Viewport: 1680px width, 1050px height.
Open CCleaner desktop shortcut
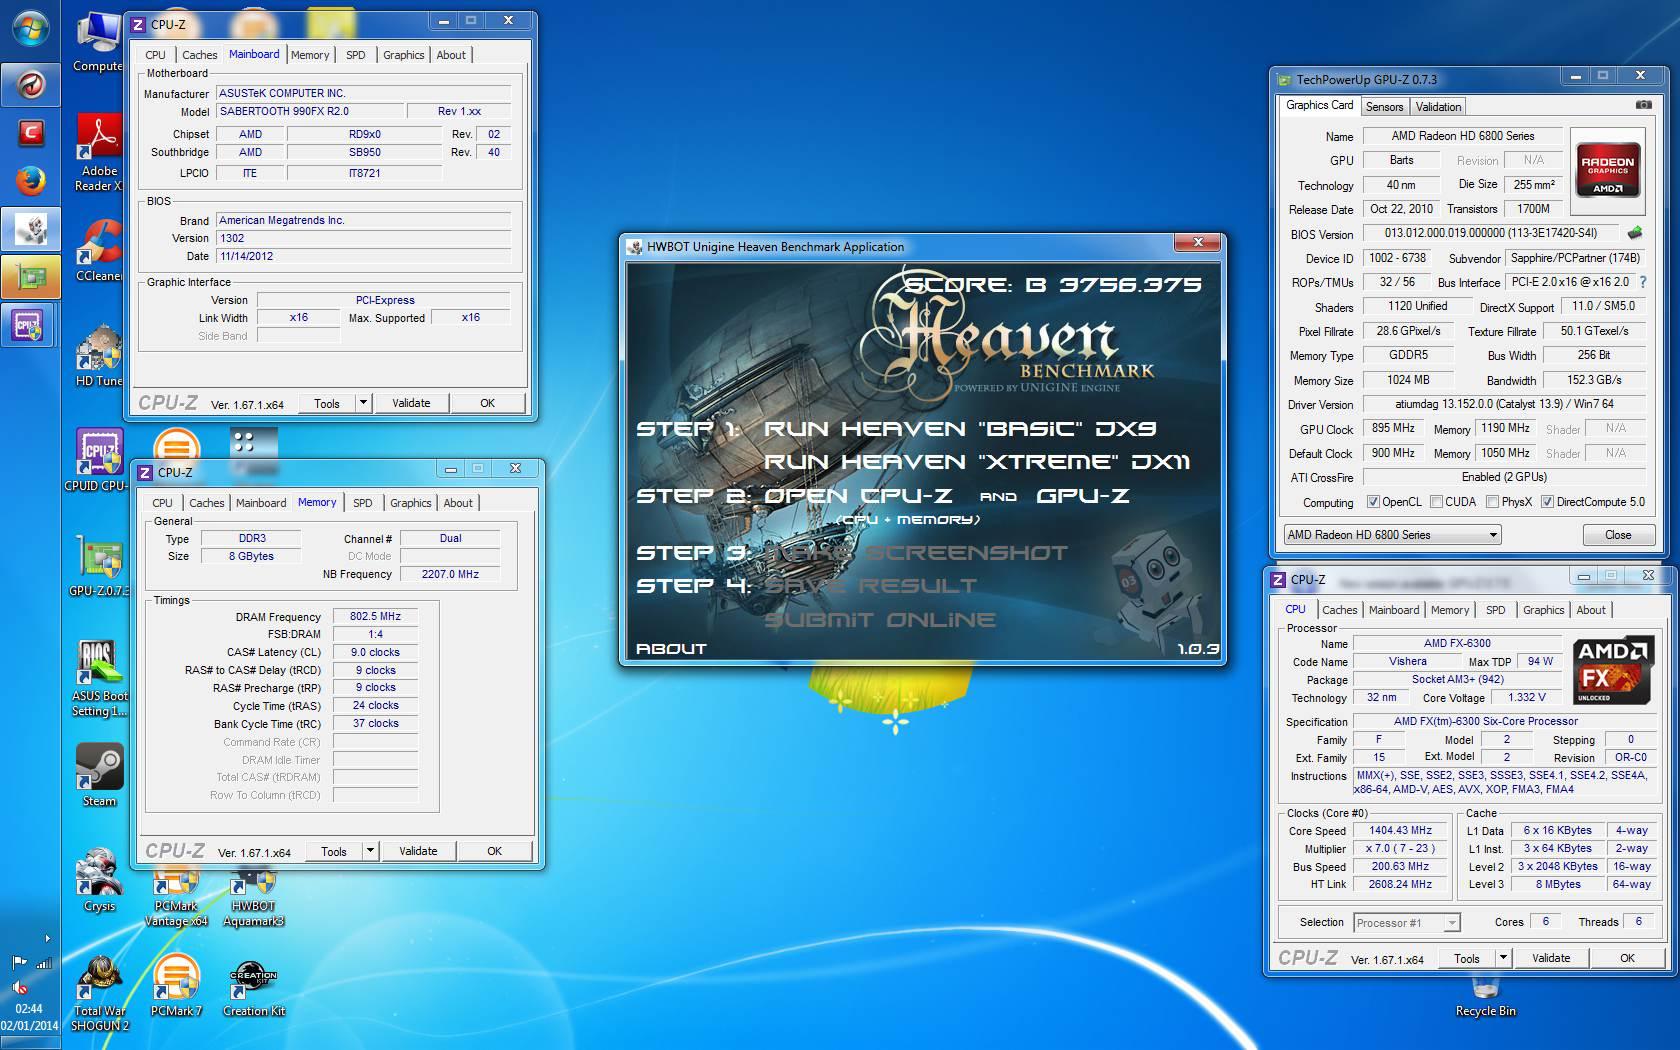pos(99,250)
